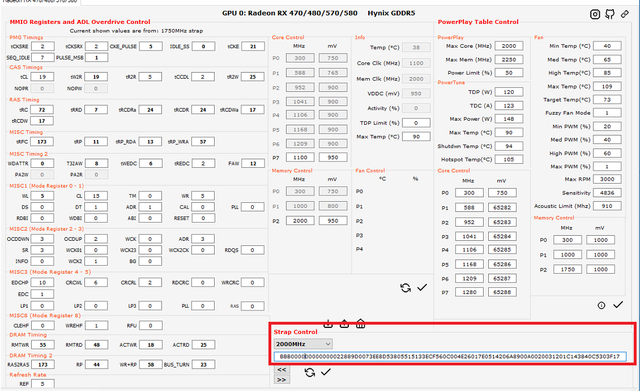Screen dimensions: 640x391
Task: Edit the Sensitivity field showing 4836
Action: click(x=607, y=193)
